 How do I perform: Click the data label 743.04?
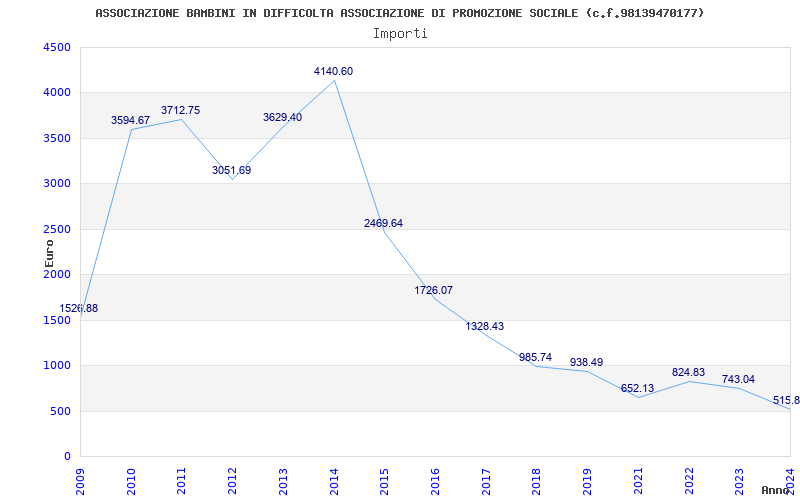pos(738,380)
